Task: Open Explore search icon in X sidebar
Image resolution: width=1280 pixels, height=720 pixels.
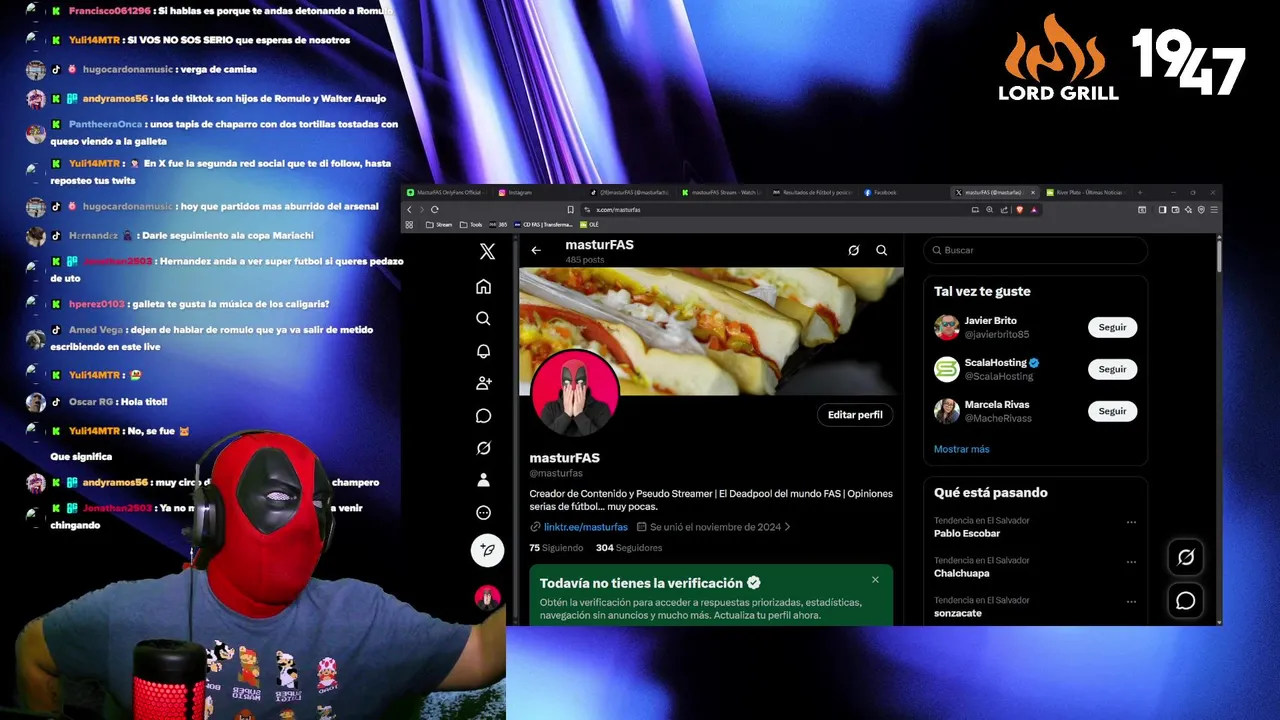Action: [483, 319]
